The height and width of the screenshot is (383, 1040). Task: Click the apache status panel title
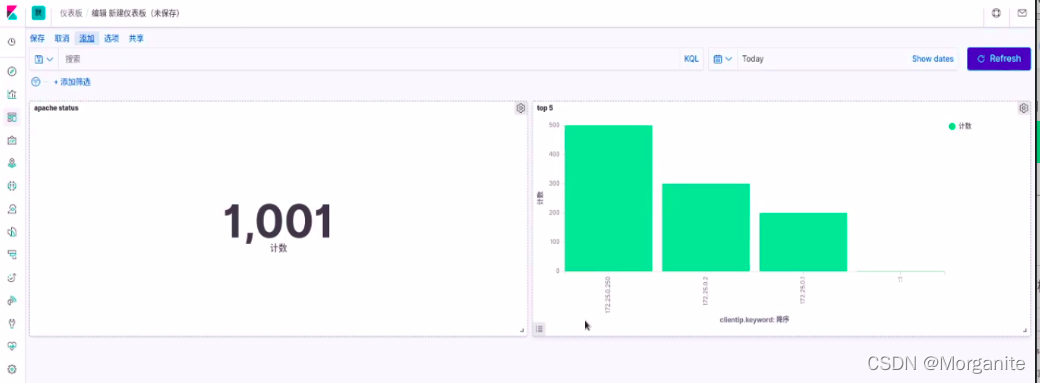tap(56, 108)
